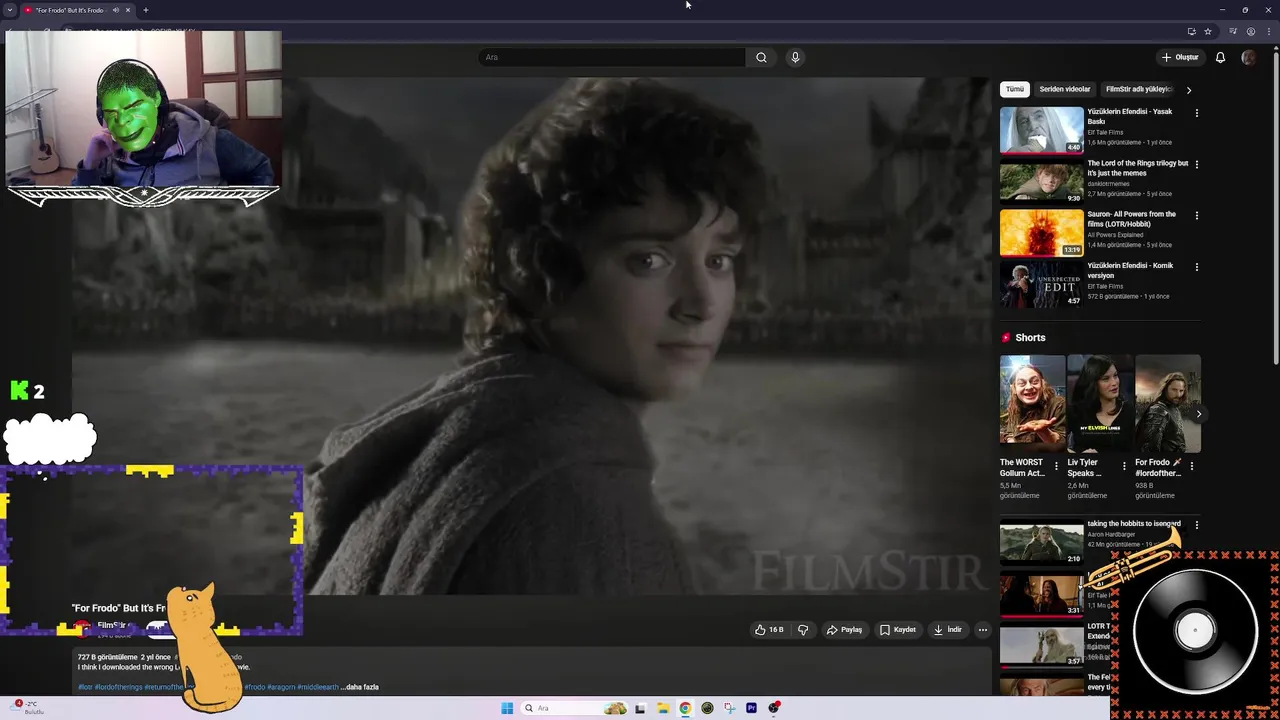This screenshot has width=1280, height=720.
Task: Like the video with the thumbs-up button
Action: click(769, 630)
